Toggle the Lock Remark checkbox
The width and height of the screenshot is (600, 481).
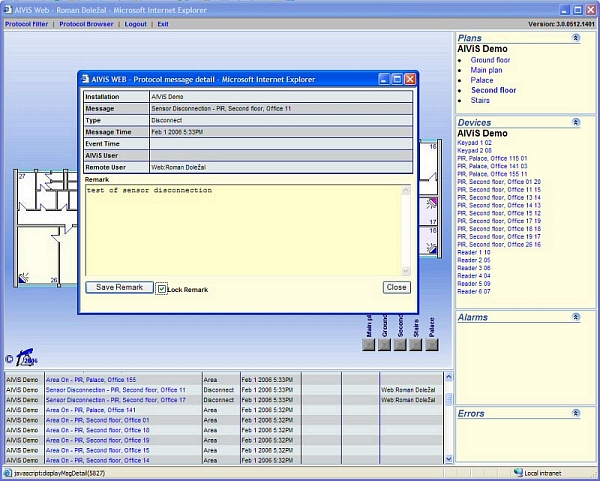(x=162, y=289)
